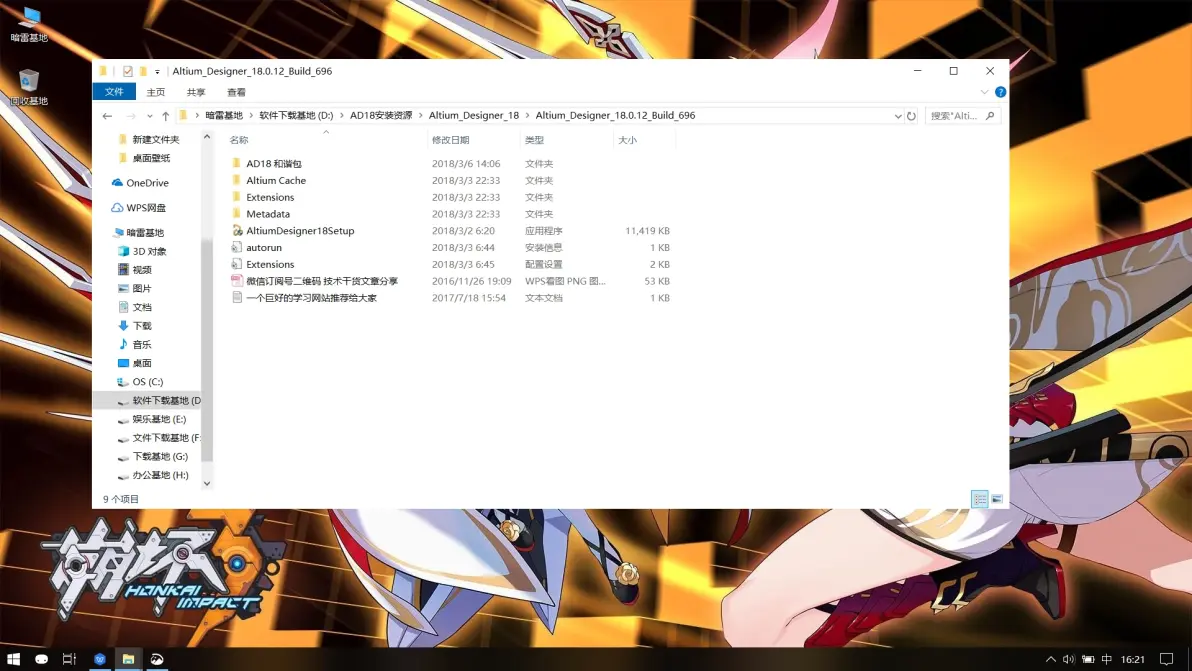Click the Windows Start button
Image resolution: width=1192 pixels, height=671 pixels.
click(13, 659)
